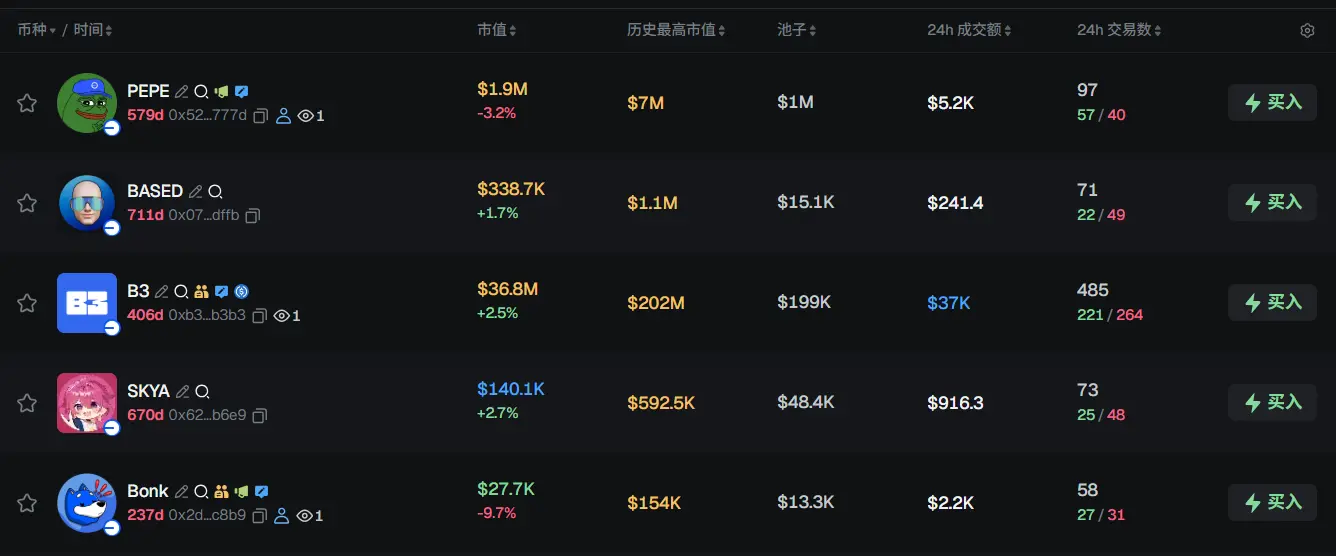
Task: Sort by 历史最高市值 header
Action: 676,31
